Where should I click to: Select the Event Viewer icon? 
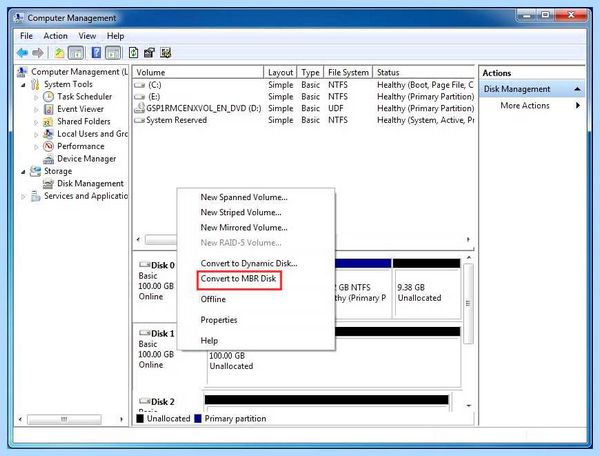[49, 109]
